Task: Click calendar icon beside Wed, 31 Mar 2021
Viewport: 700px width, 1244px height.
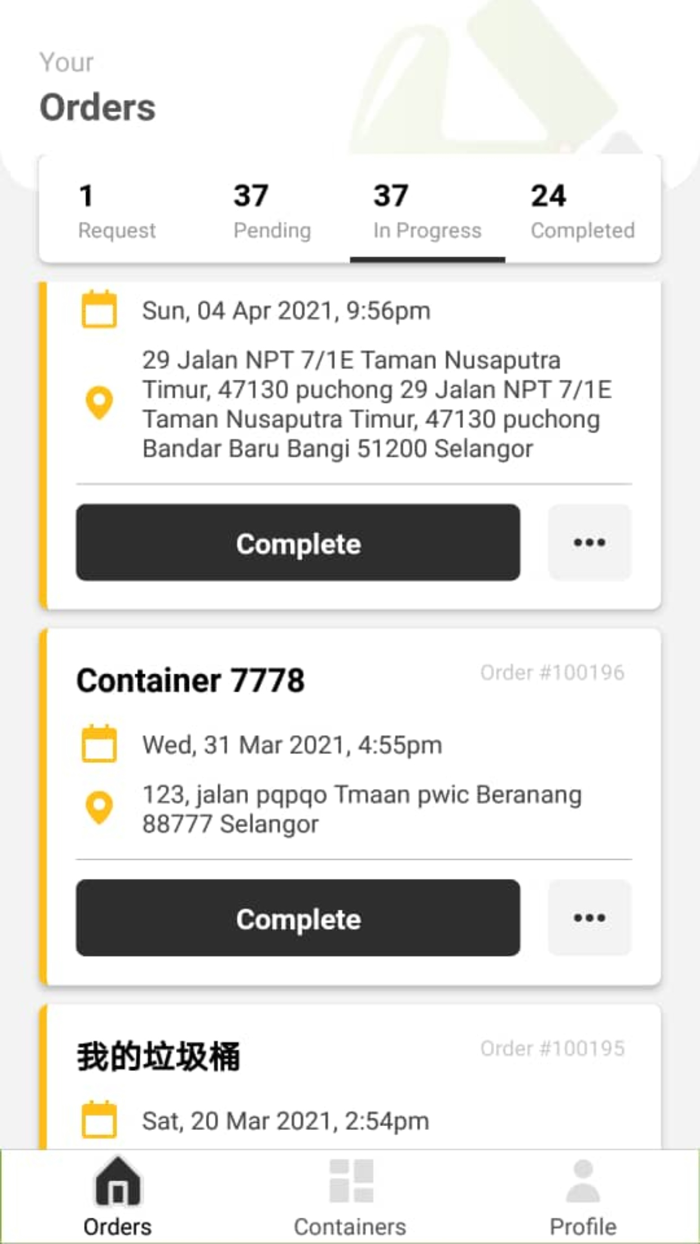Action: point(99,745)
